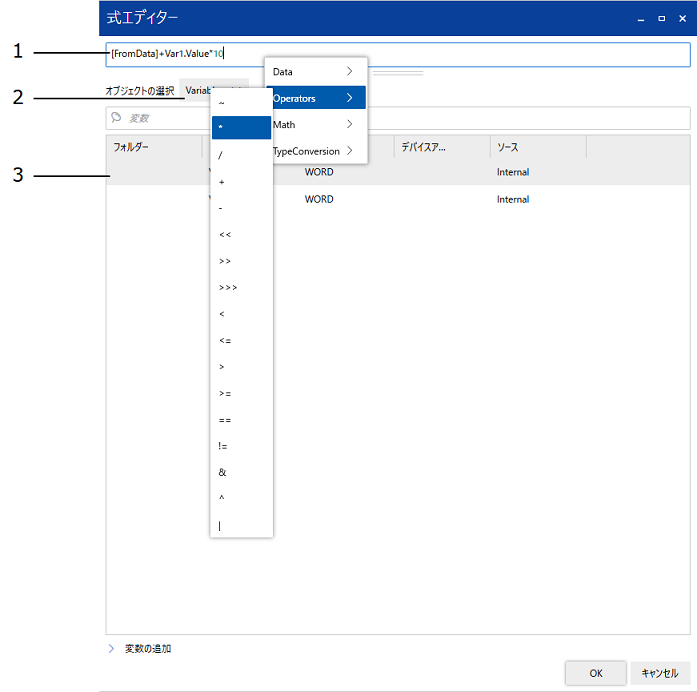Sort by the ソース column header

[537, 147]
